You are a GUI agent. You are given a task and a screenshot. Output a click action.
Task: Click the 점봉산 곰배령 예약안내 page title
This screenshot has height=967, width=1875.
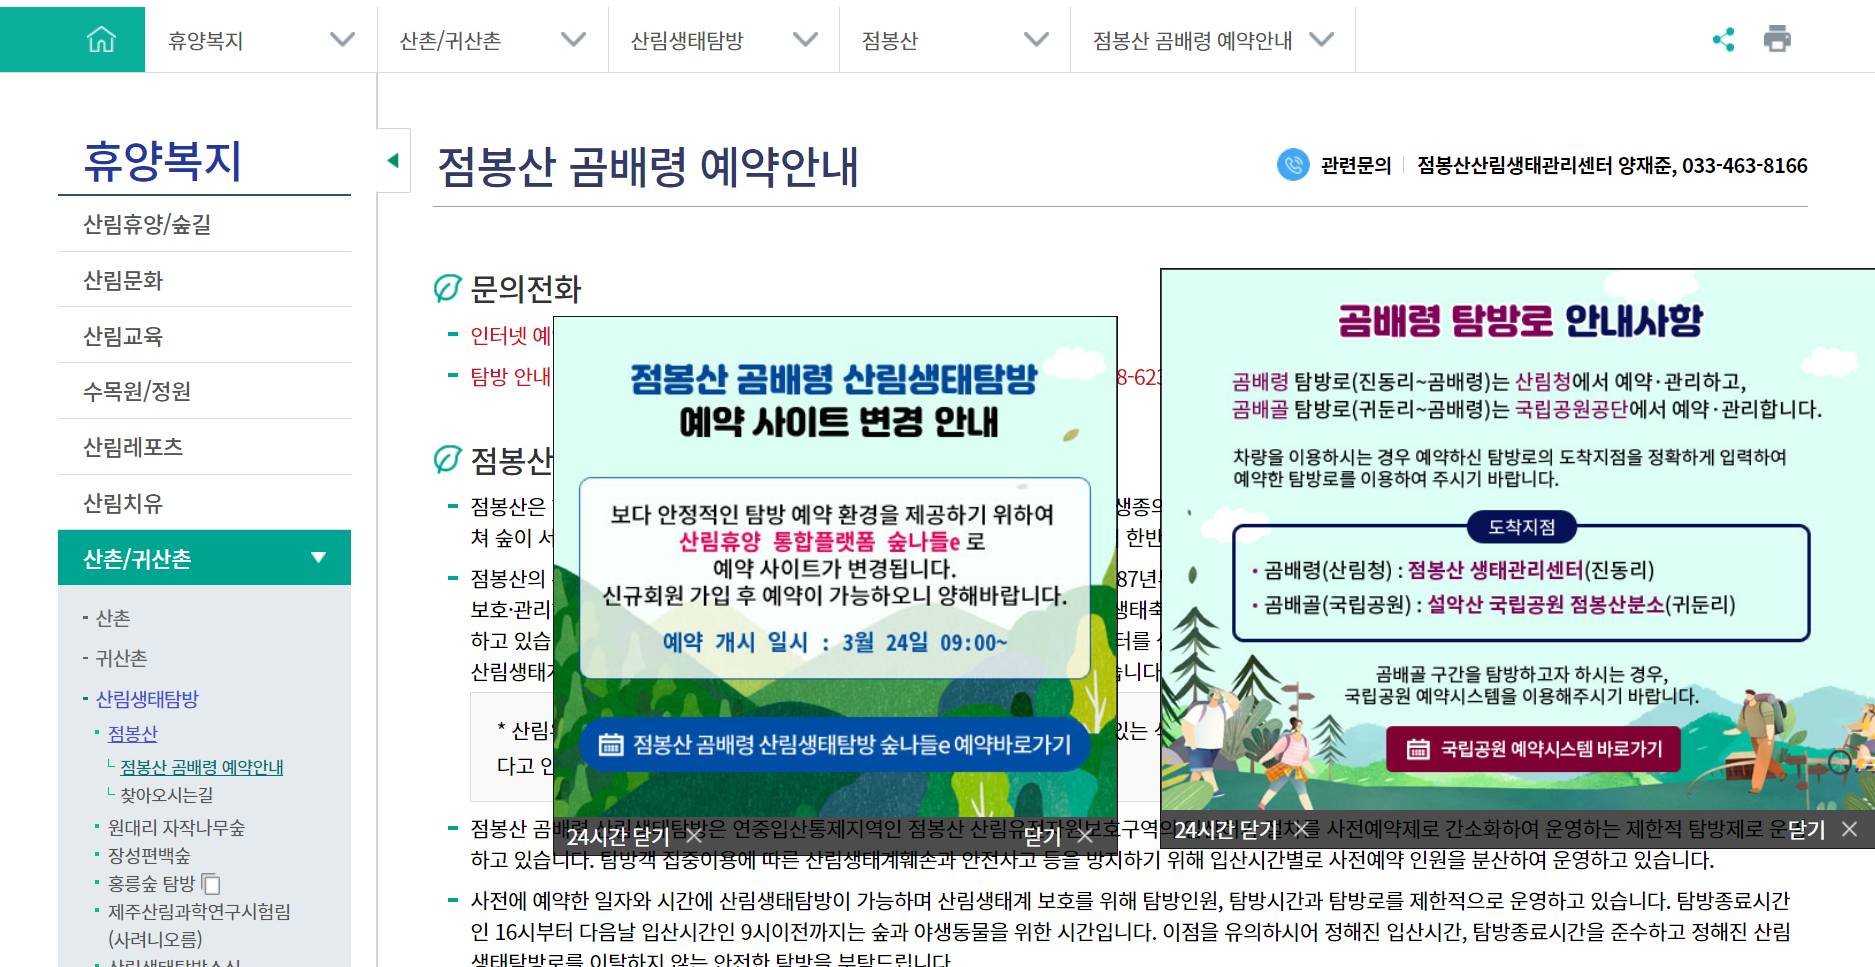(x=648, y=167)
